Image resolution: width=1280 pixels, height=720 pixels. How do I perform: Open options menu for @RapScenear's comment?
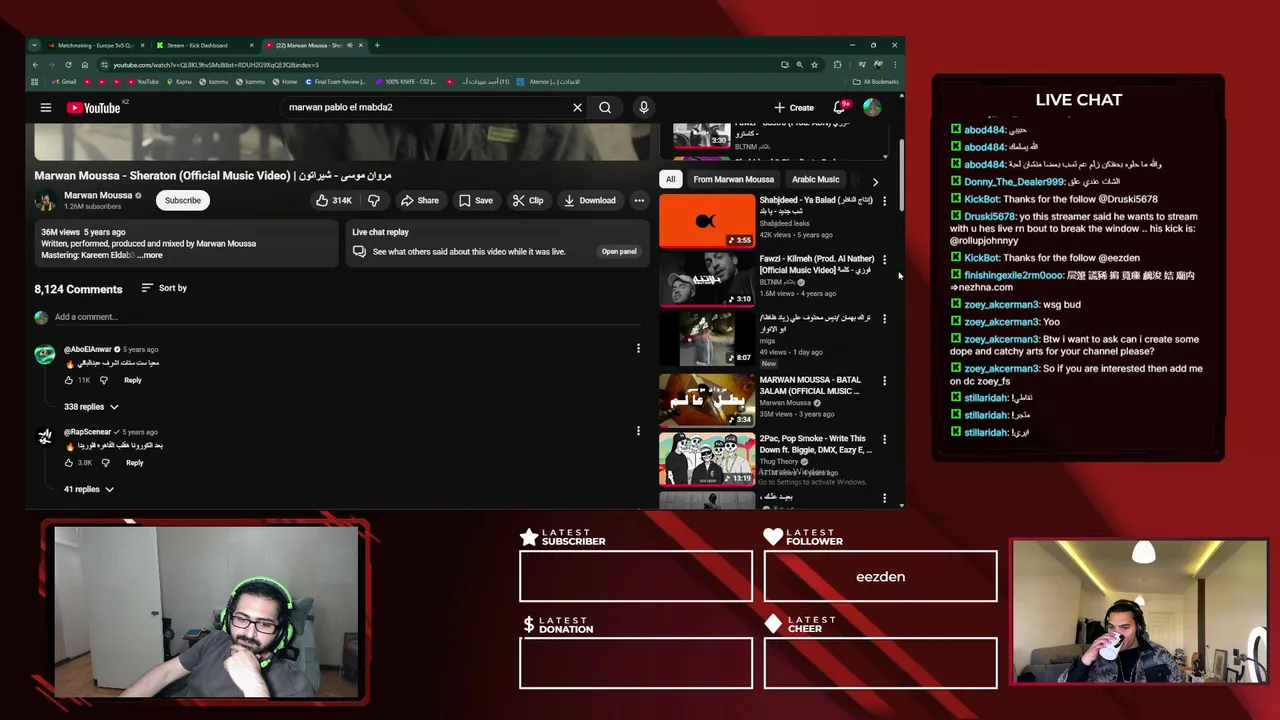[638, 431]
